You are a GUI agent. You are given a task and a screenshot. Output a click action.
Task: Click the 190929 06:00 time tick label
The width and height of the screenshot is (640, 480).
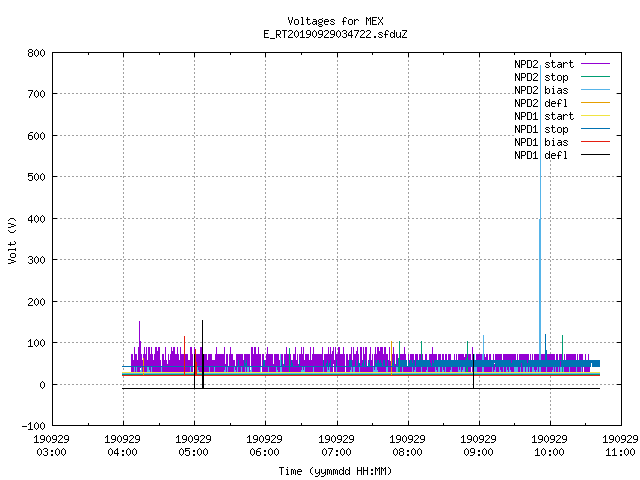[x=264, y=446]
